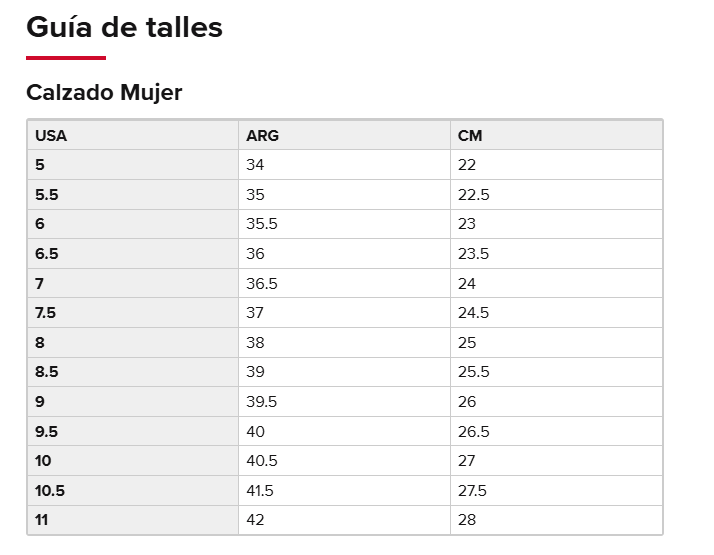Select USA size 8.5 cell
The width and height of the screenshot is (714, 555).
click(133, 372)
